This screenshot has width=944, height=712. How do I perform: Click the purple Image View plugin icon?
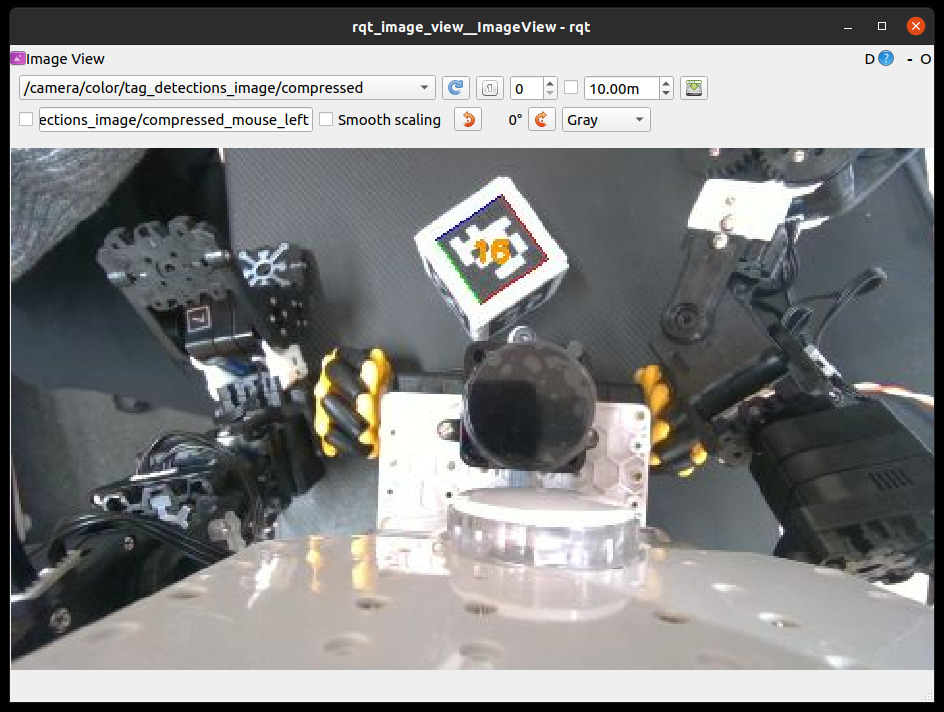point(17,59)
